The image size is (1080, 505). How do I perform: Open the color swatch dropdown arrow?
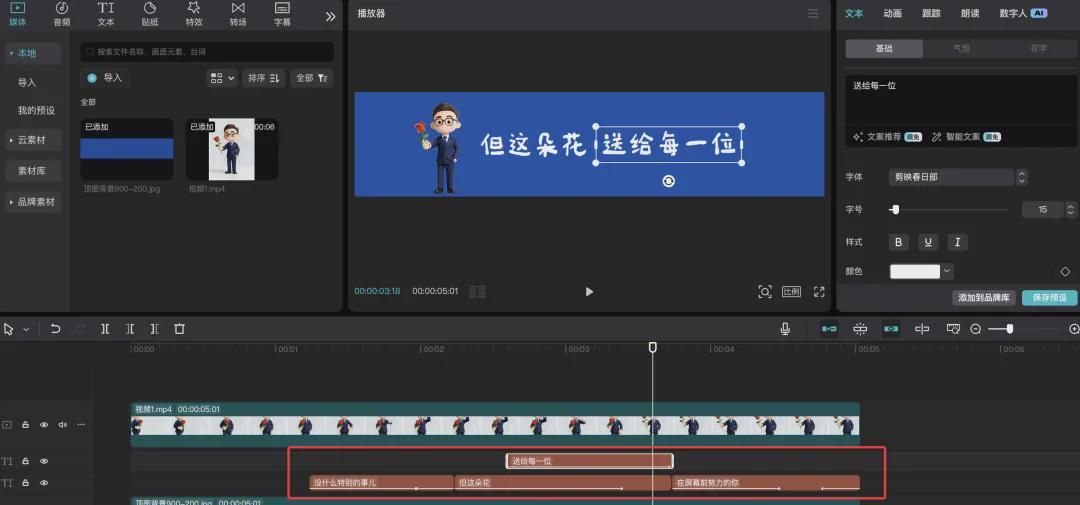coord(948,271)
